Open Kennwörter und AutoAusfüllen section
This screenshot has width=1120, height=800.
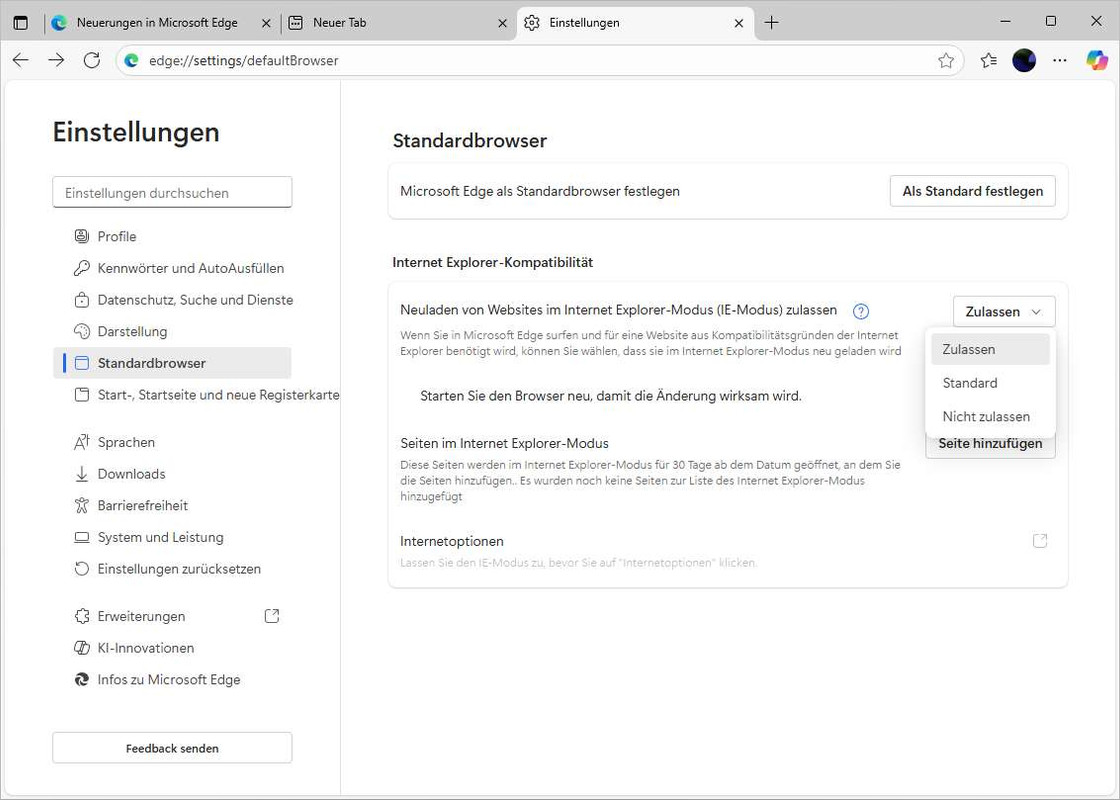(172, 268)
